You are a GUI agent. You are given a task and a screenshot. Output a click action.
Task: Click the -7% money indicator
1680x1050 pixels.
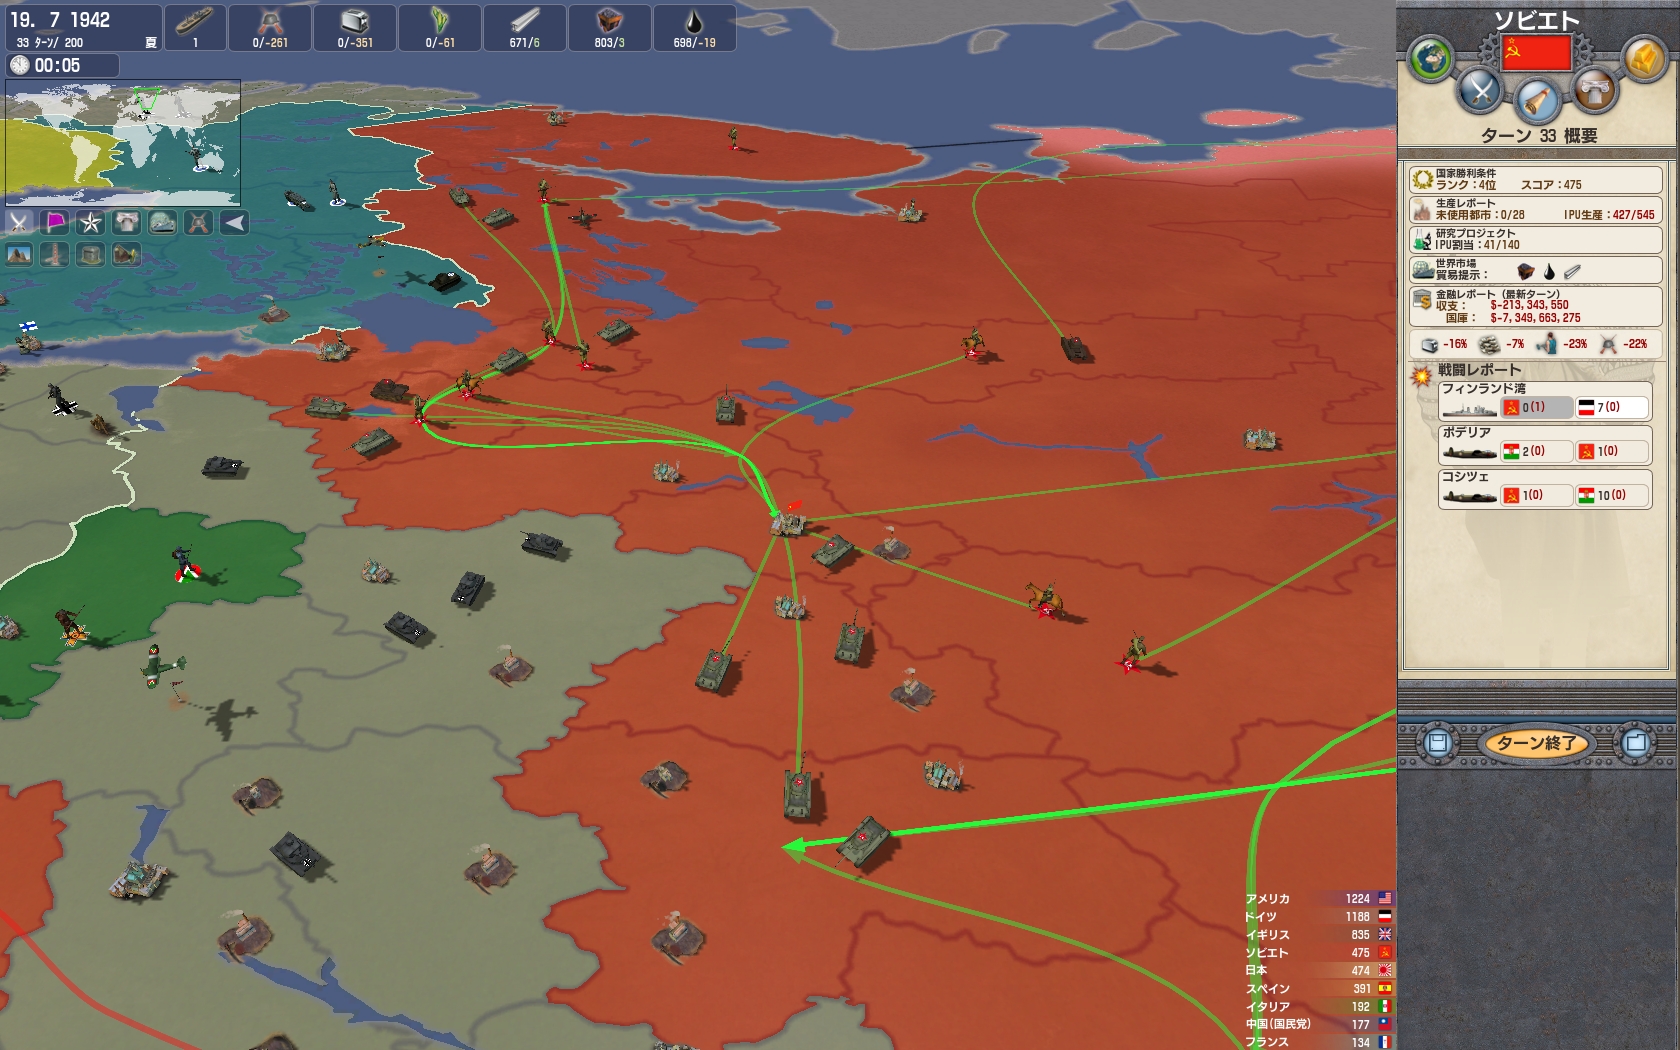tap(1502, 344)
